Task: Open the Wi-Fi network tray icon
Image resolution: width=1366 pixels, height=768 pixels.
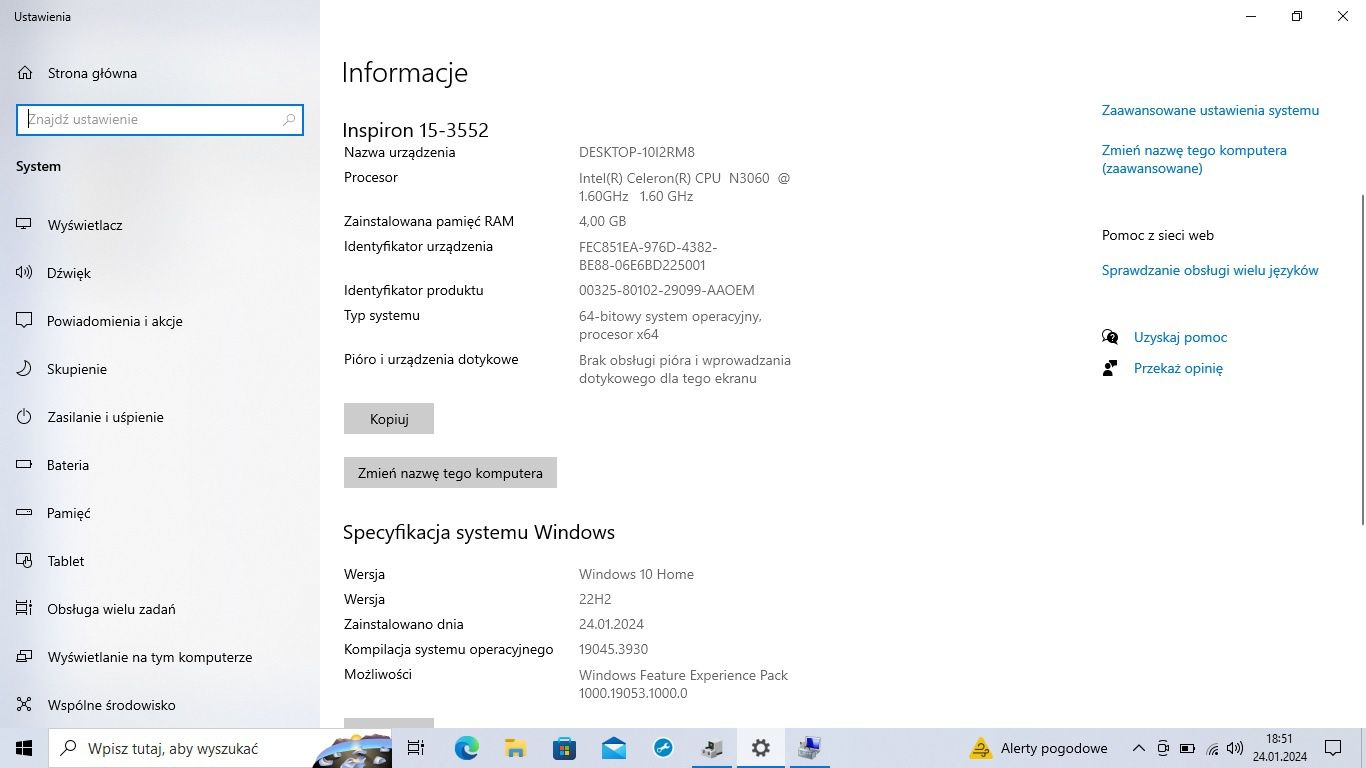Action: click(1211, 748)
